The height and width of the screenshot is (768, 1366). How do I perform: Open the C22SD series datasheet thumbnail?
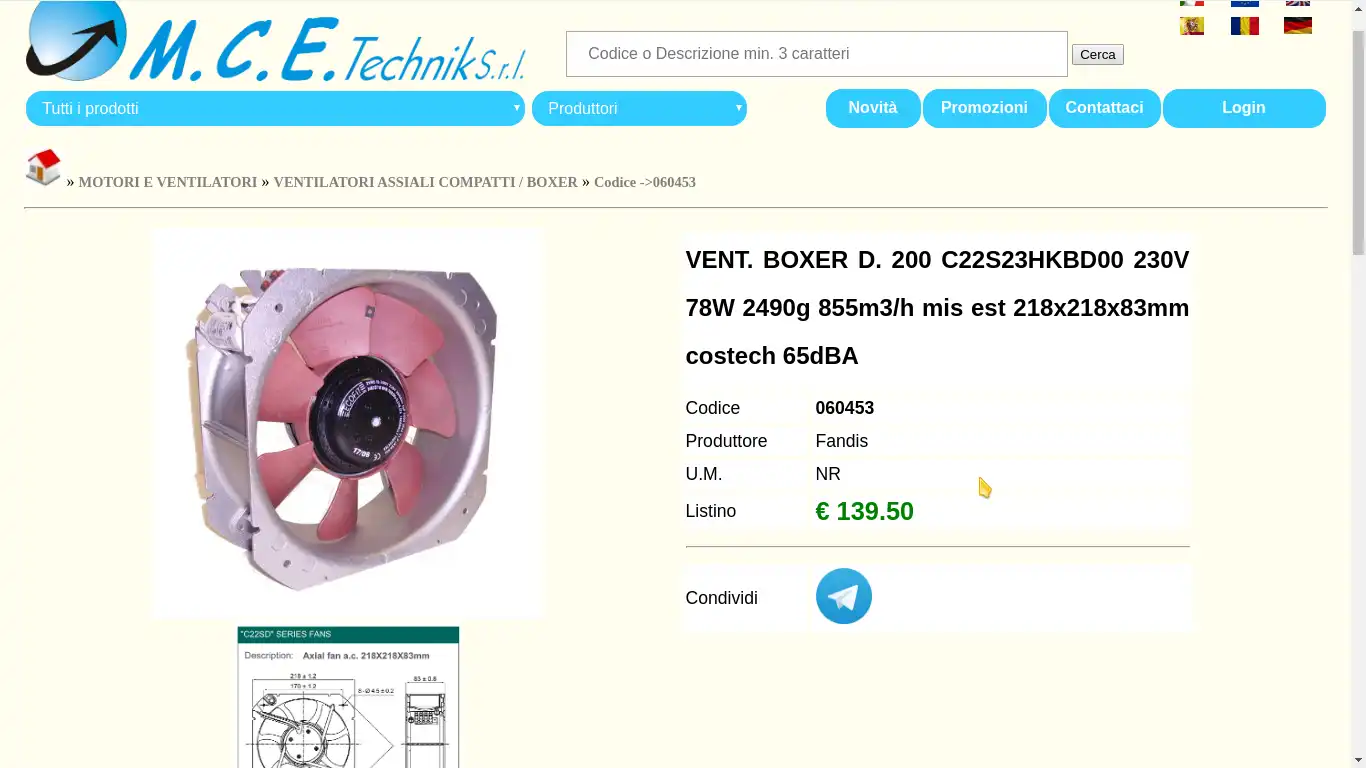pyautogui.click(x=348, y=697)
